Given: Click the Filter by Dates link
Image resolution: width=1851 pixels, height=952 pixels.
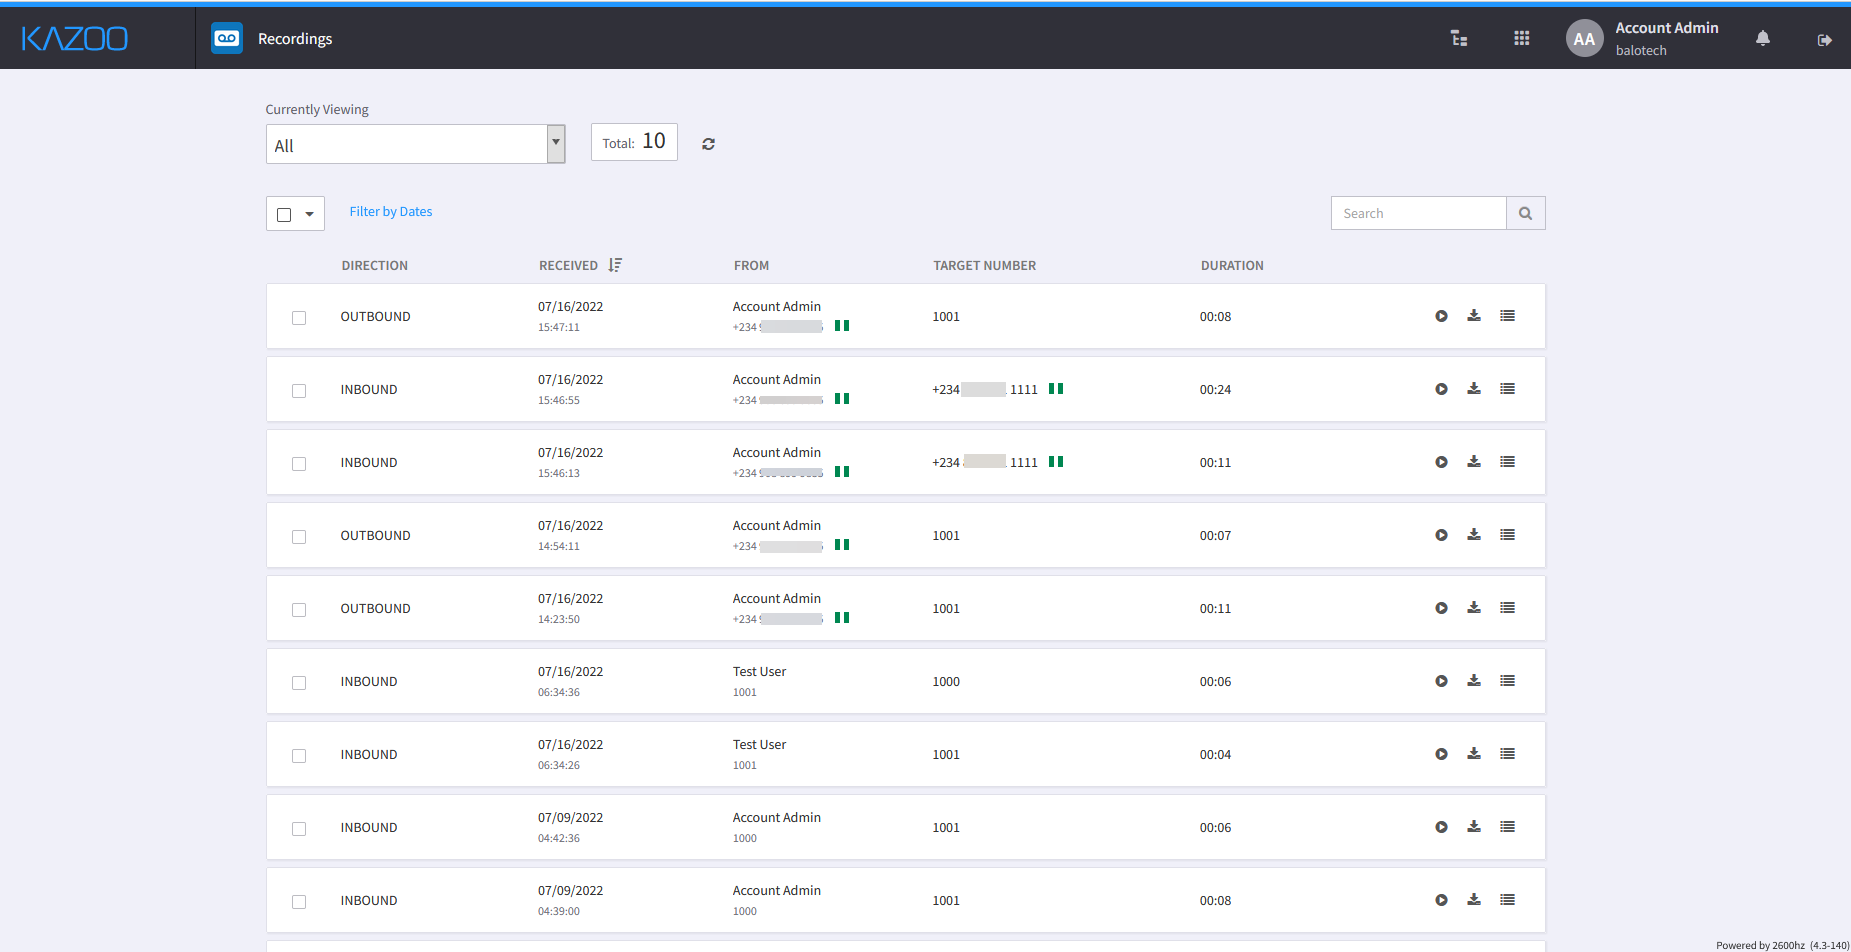Looking at the screenshot, I should 391,212.
